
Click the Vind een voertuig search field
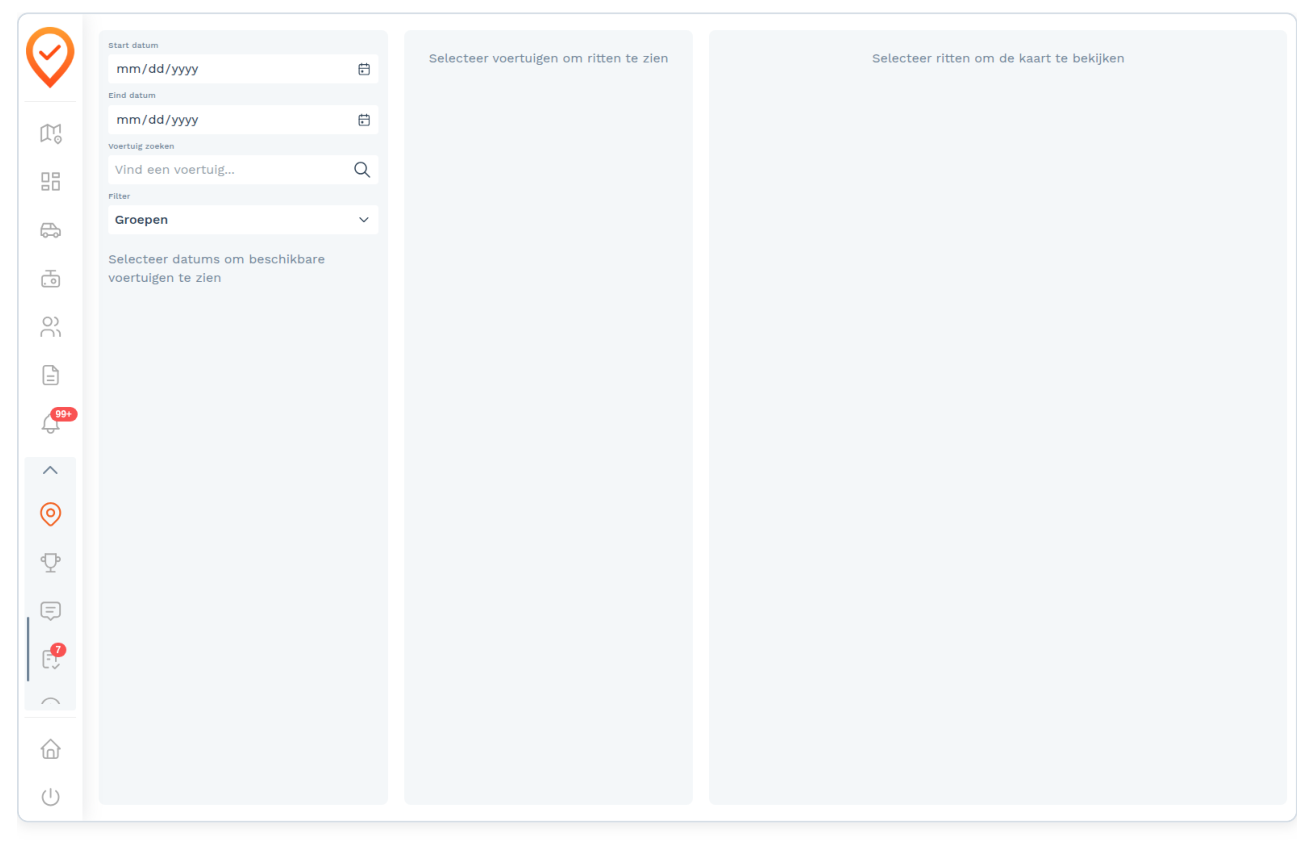243,170
